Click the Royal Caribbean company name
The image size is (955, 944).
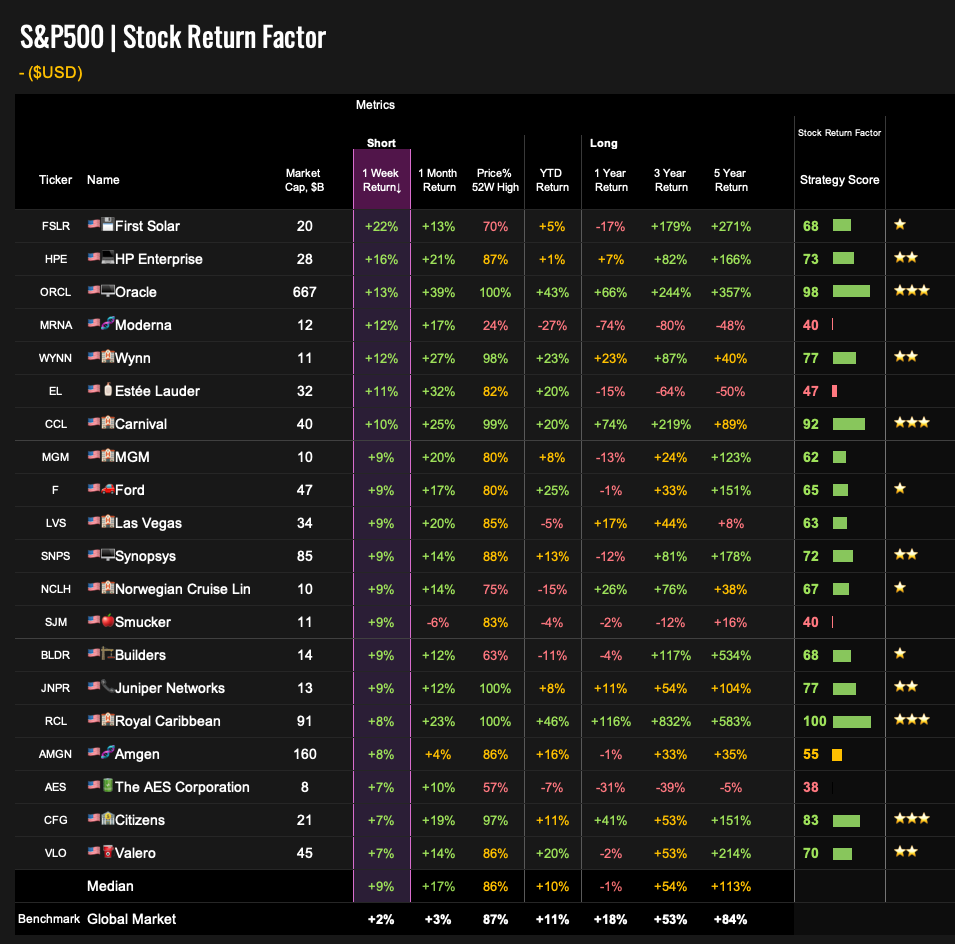(x=167, y=721)
